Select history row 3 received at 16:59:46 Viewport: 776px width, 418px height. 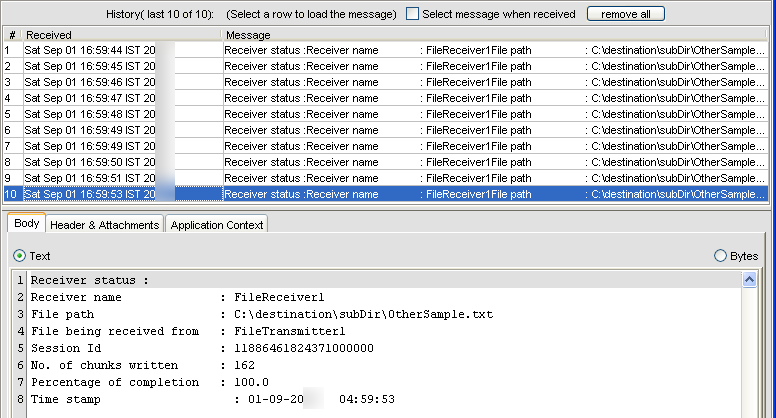(x=386, y=82)
